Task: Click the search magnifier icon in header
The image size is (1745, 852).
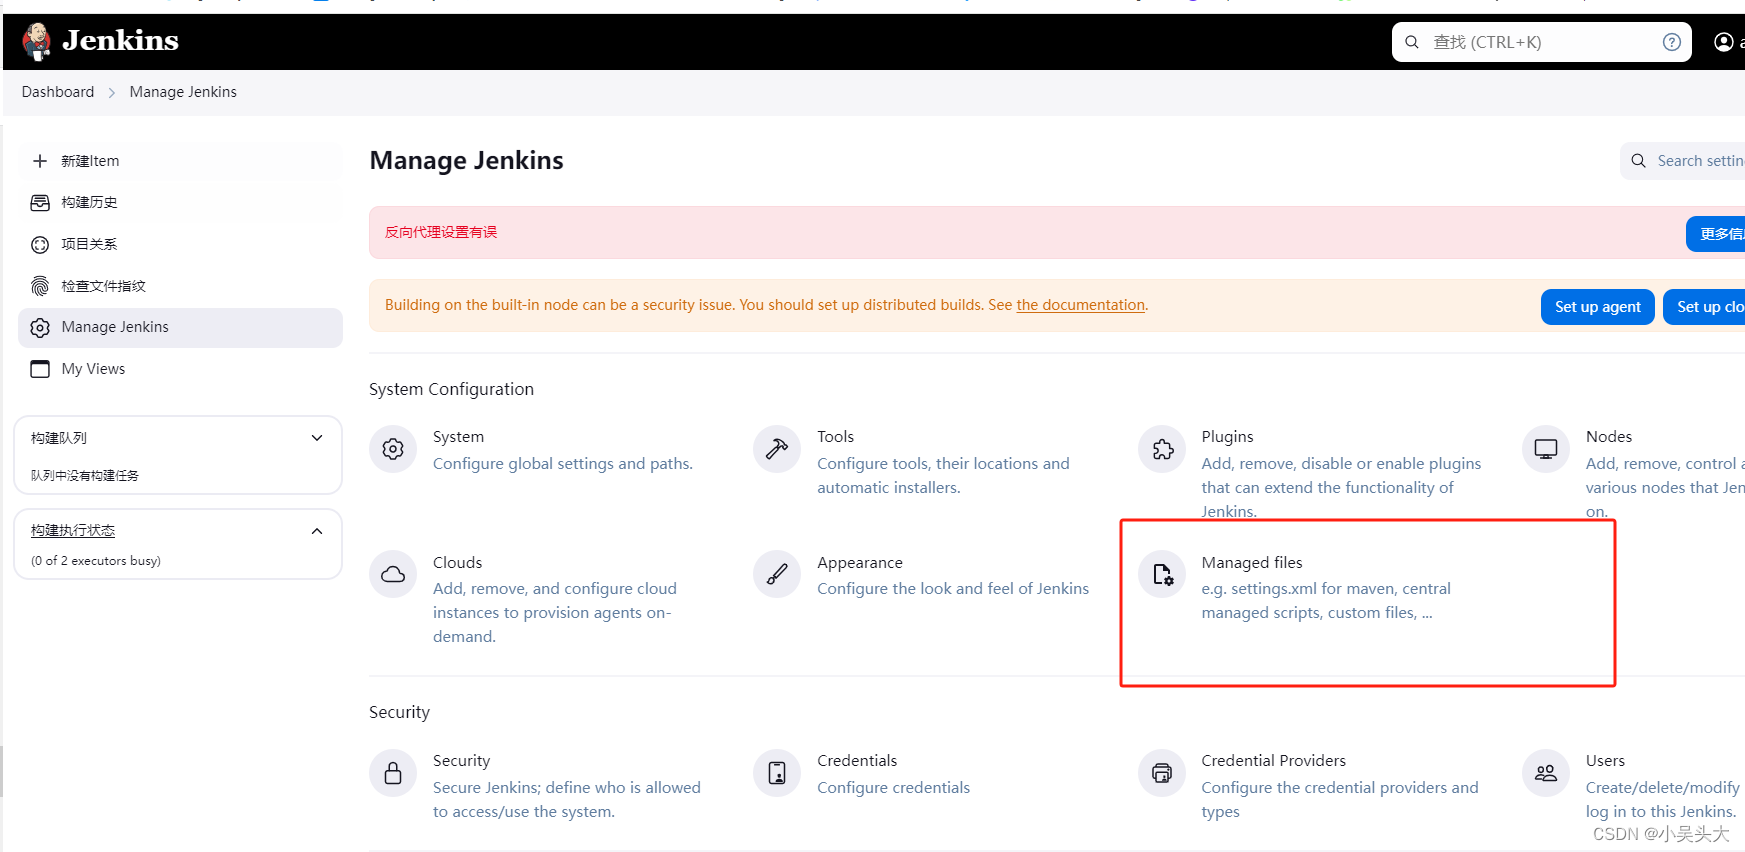Action: point(1412,42)
